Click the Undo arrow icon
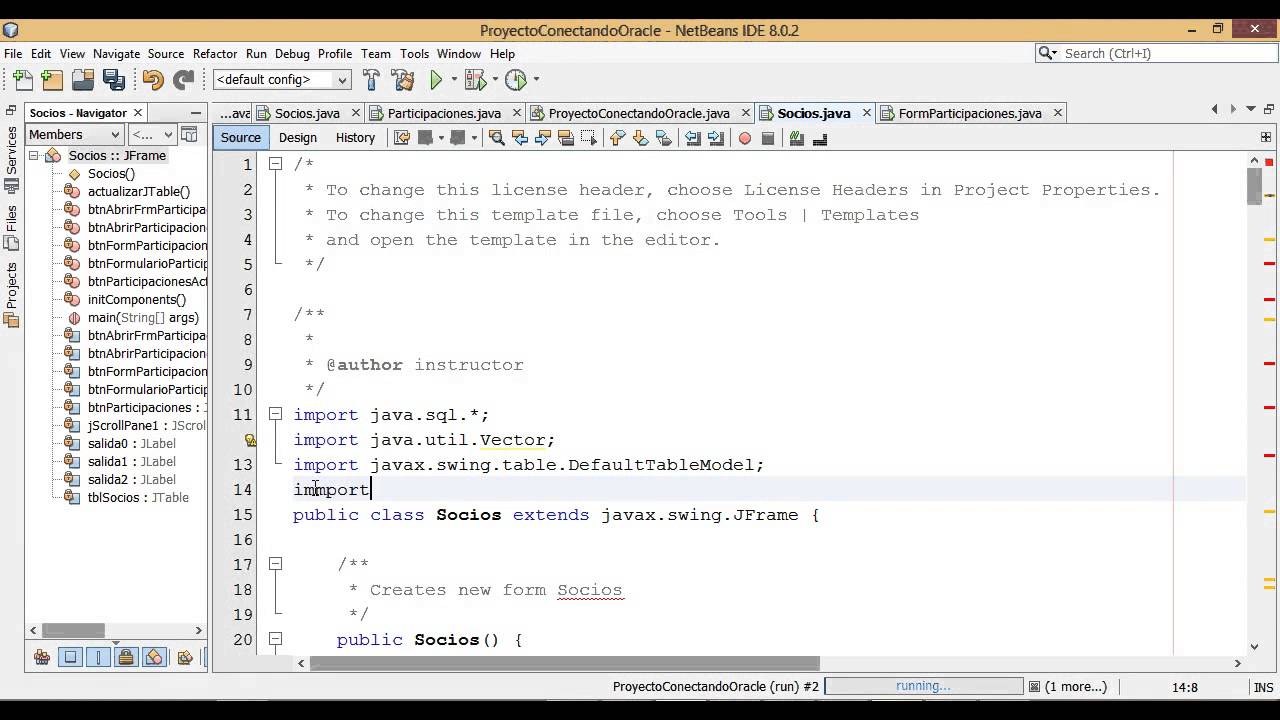Screen dimensions: 1280x720 pyautogui.click(x=152, y=79)
